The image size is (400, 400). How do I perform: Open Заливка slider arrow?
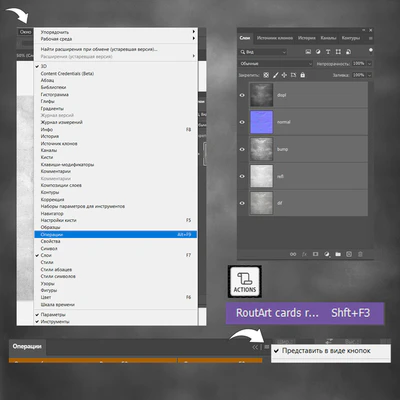coord(369,75)
